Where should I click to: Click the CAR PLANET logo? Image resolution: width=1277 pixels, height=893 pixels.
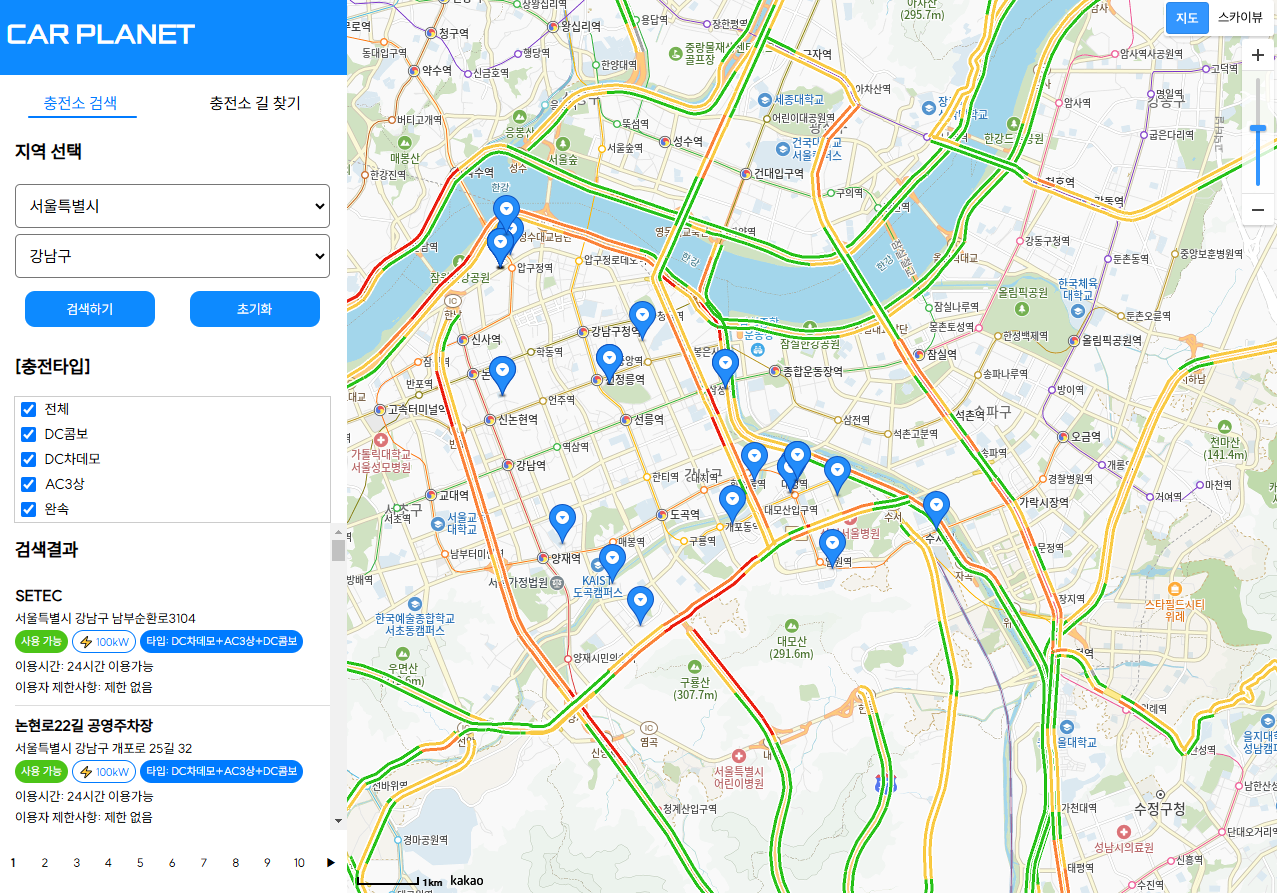(101, 35)
